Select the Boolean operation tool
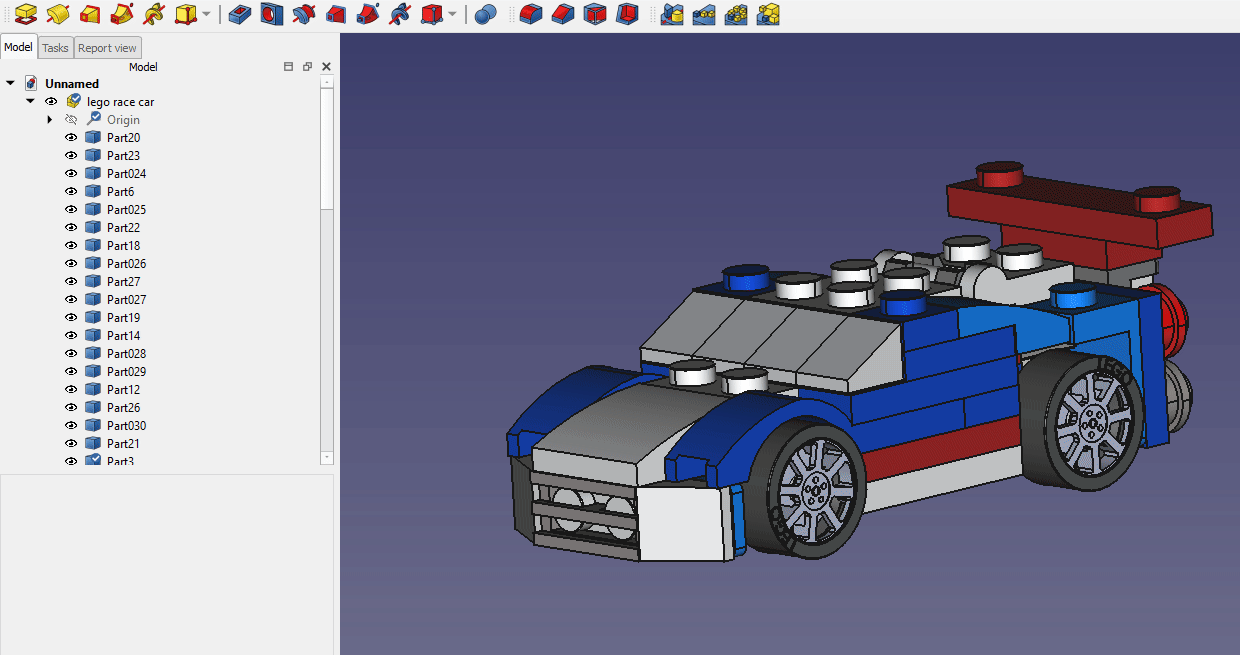The image size is (1240, 655). coord(486,14)
